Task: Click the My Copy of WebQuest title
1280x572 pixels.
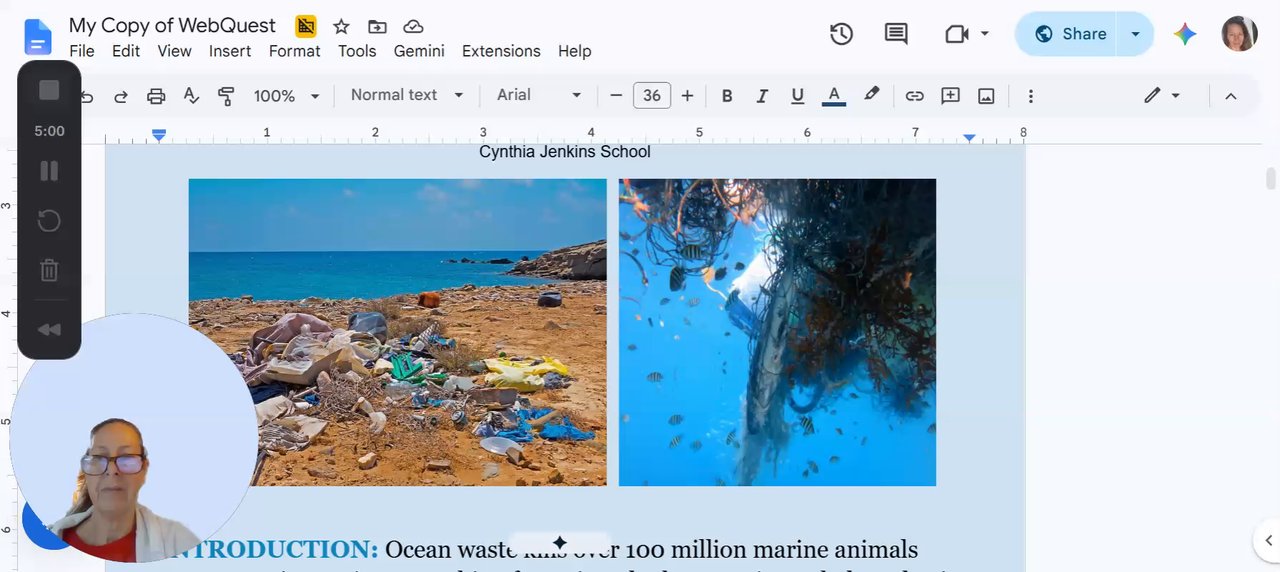Action: coord(172,26)
